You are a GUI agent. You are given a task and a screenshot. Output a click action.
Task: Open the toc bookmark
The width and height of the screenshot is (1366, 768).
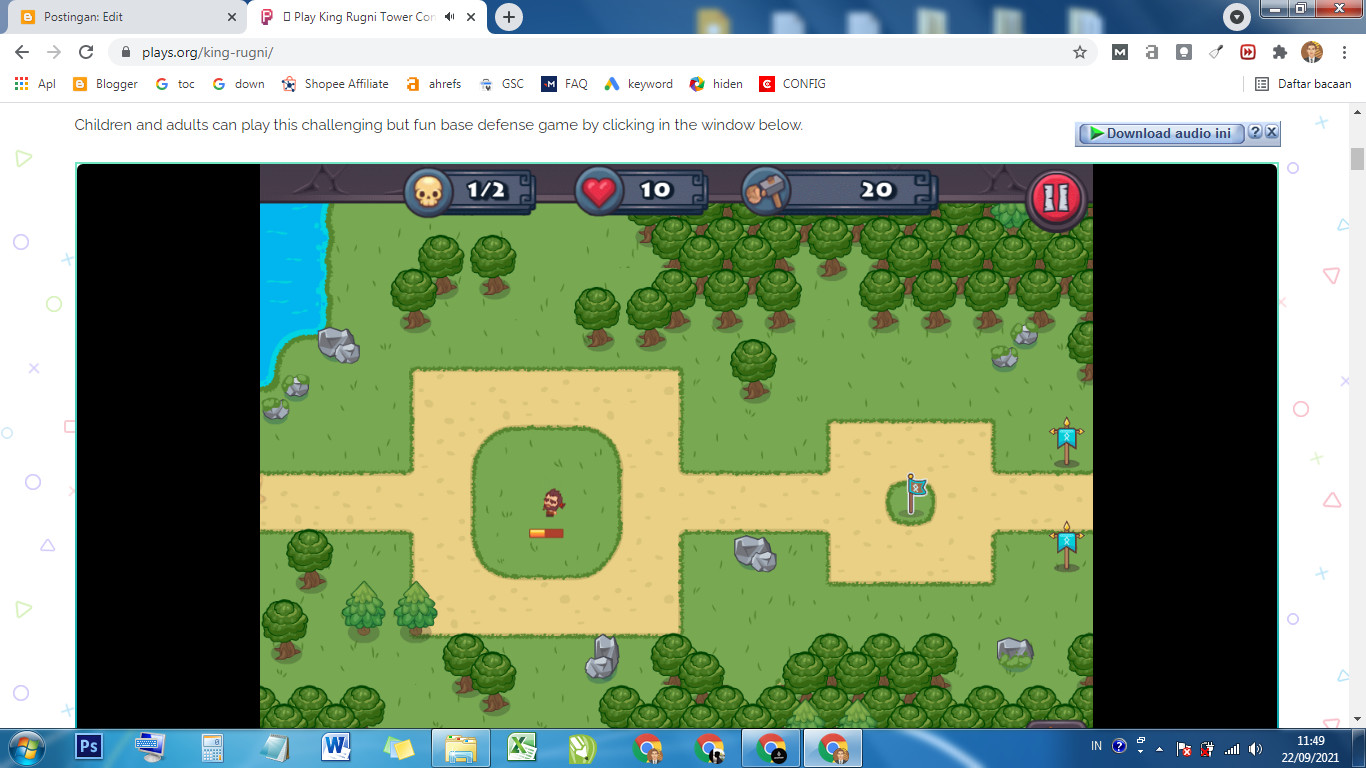pyautogui.click(x=176, y=84)
